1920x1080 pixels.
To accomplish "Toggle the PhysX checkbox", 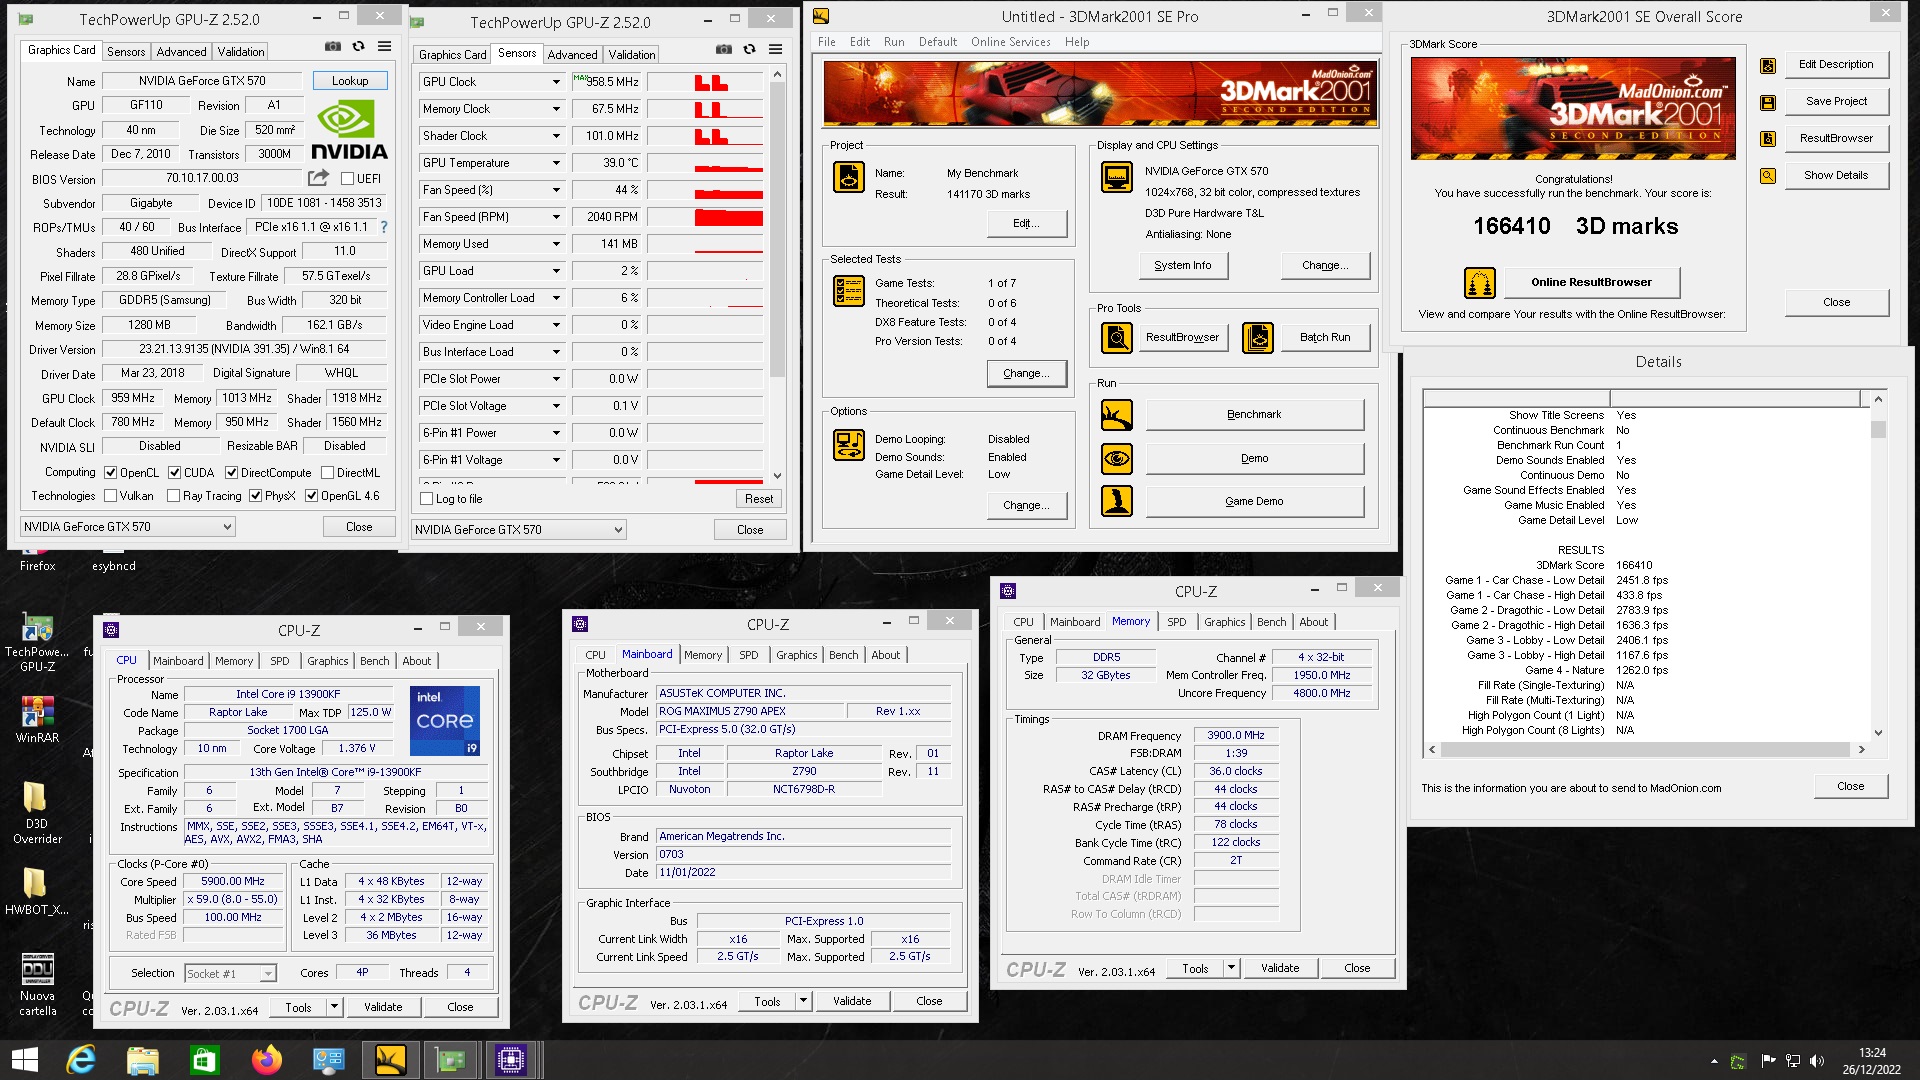I will (255, 496).
